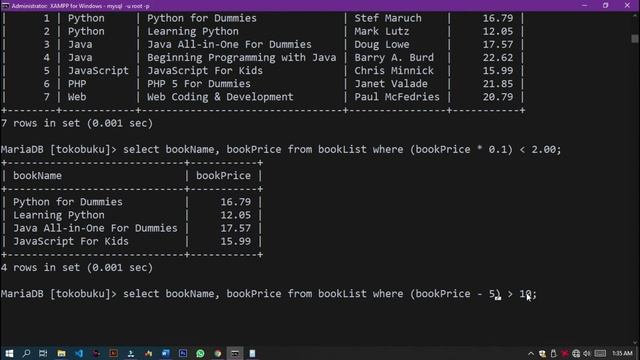The height and width of the screenshot is (360, 640).
Task: Open File Explorer from the taskbar
Action: point(61,353)
